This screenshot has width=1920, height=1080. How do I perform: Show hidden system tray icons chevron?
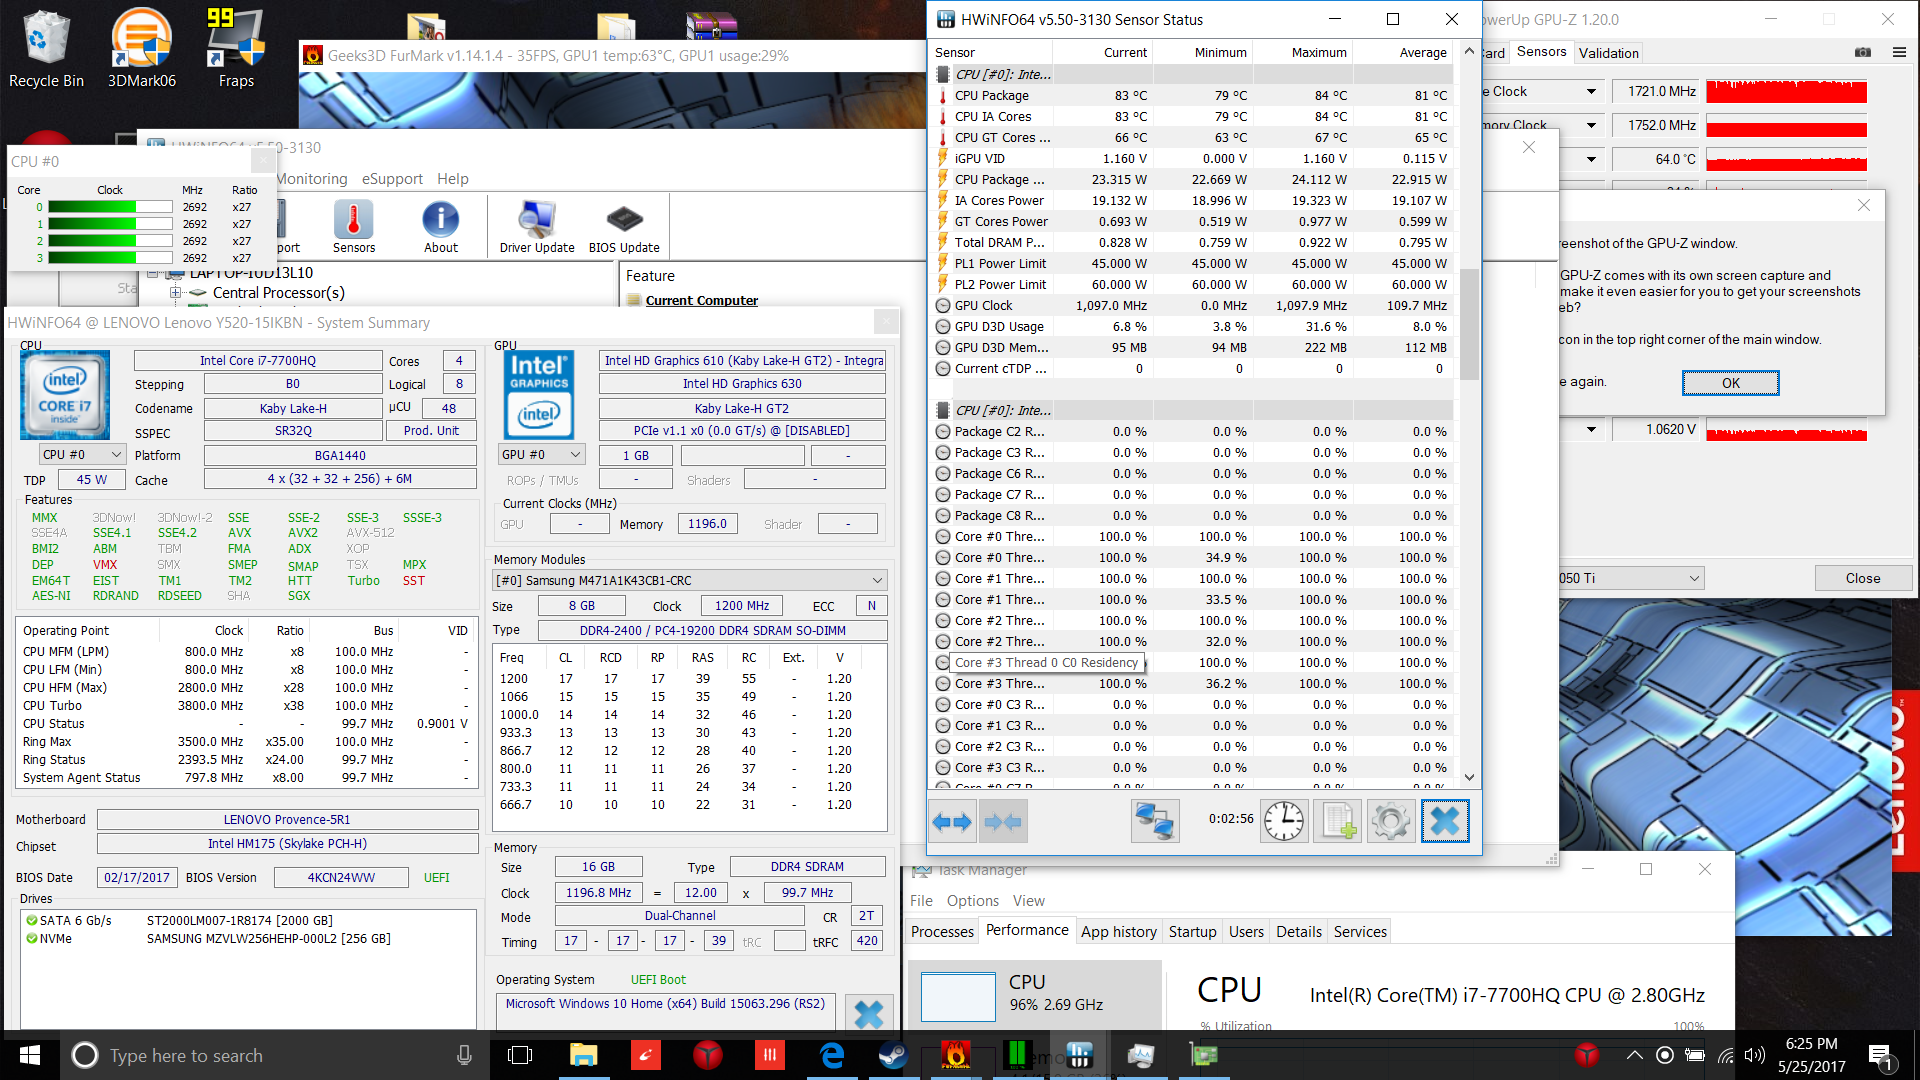[1634, 1055]
